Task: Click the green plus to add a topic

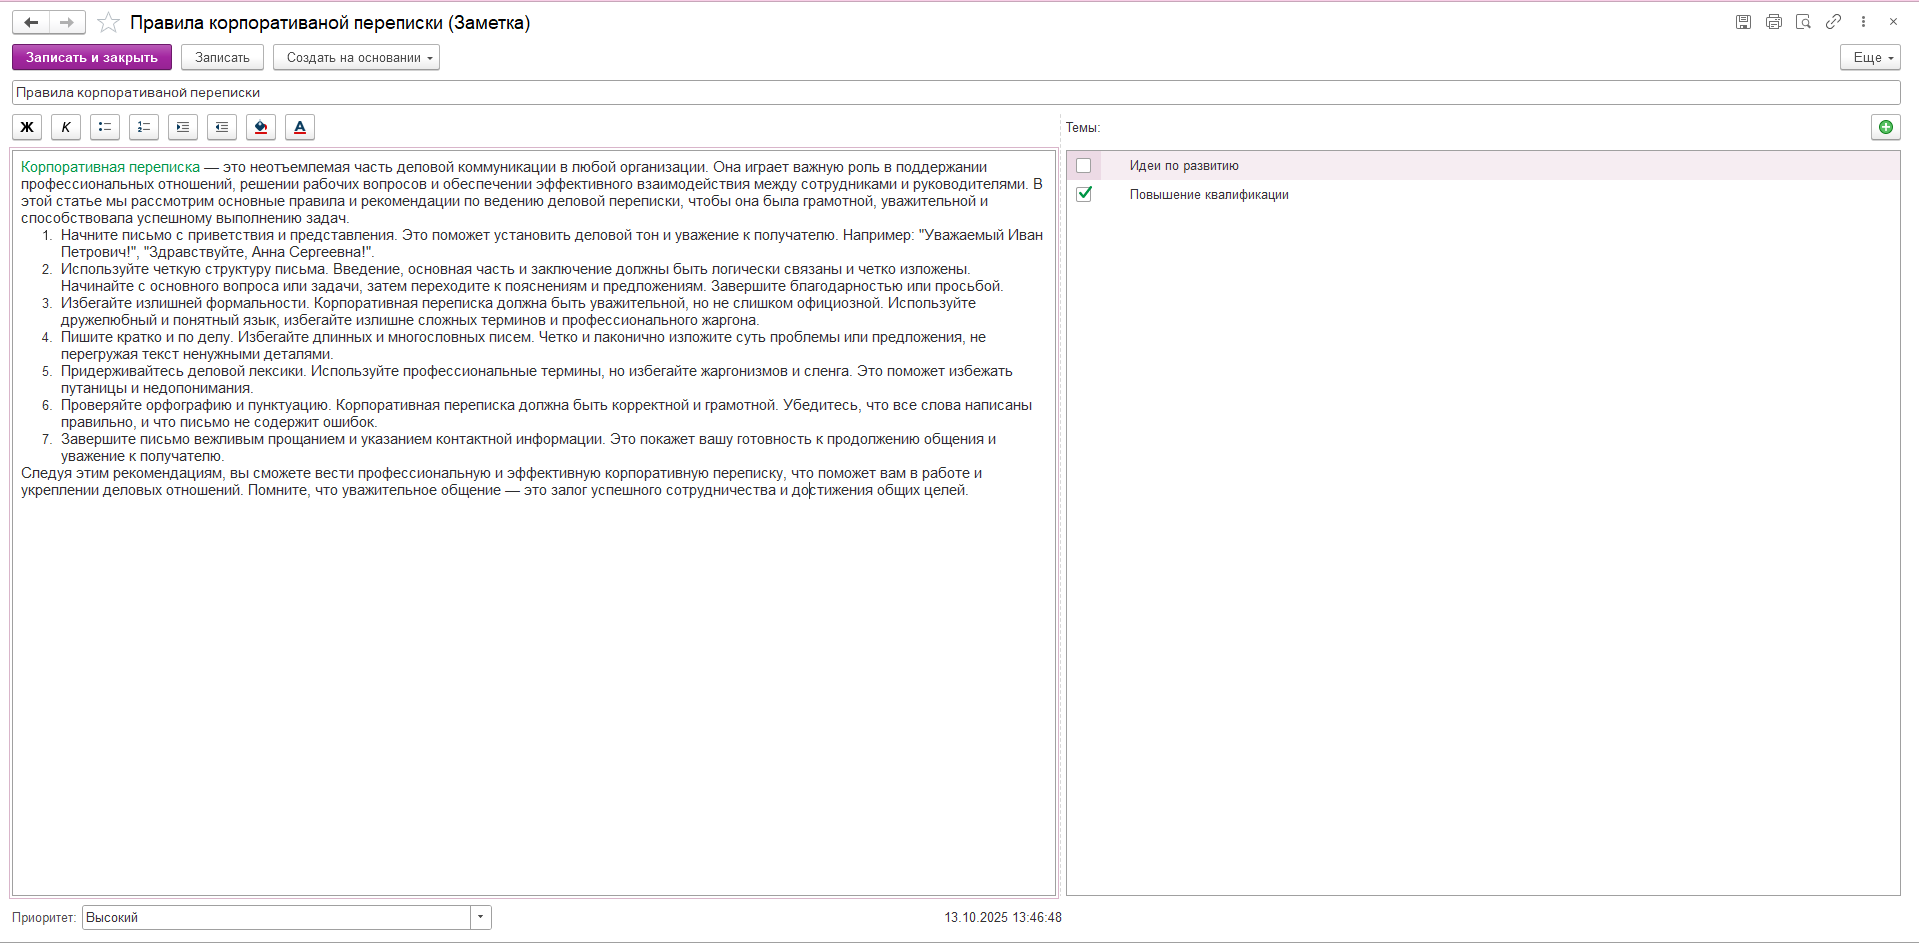Action: [x=1885, y=127]
